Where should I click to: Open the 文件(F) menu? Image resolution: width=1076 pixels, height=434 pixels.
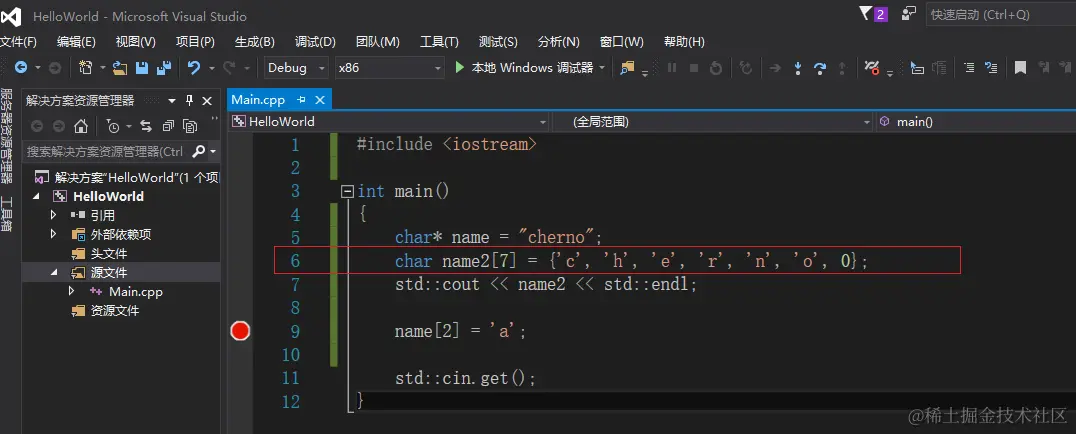[x=18, y=42]
